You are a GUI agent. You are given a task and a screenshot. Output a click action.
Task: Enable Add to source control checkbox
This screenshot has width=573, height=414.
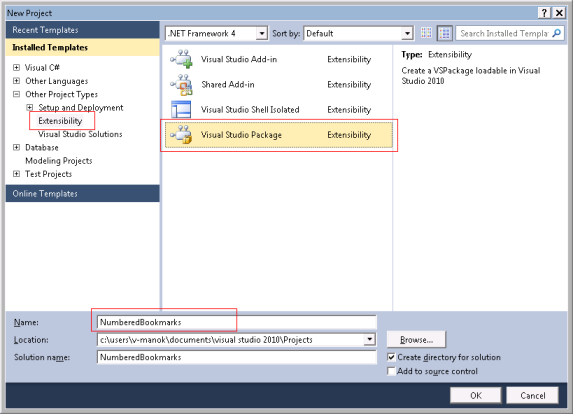pos(391,371)
